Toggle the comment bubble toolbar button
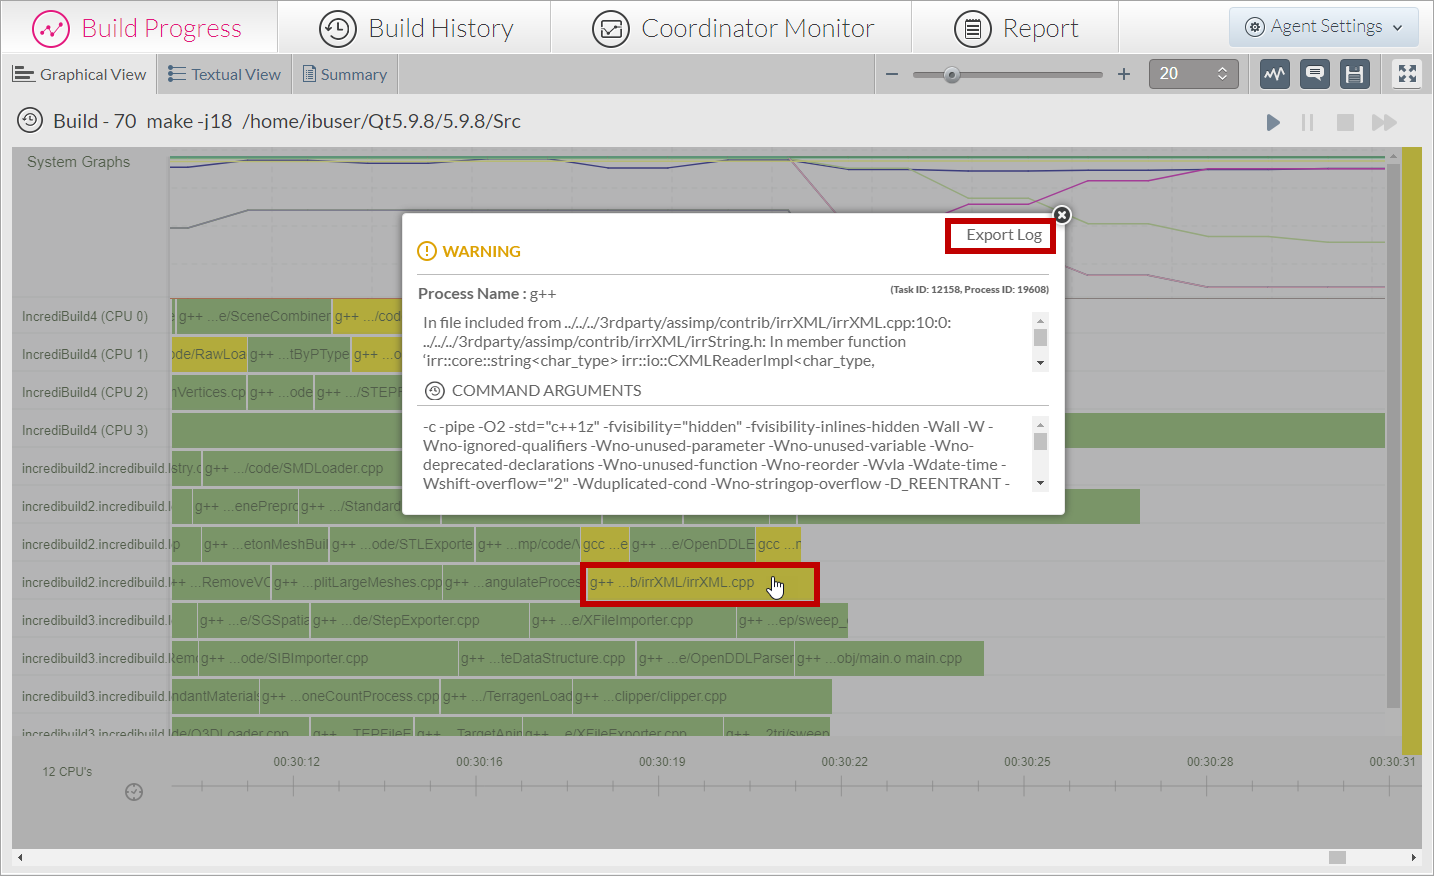 click(1315, 74)
